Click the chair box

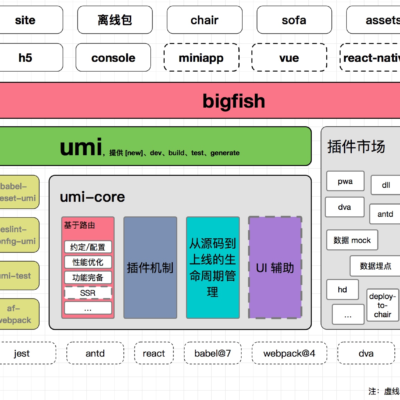pos(205,20)
